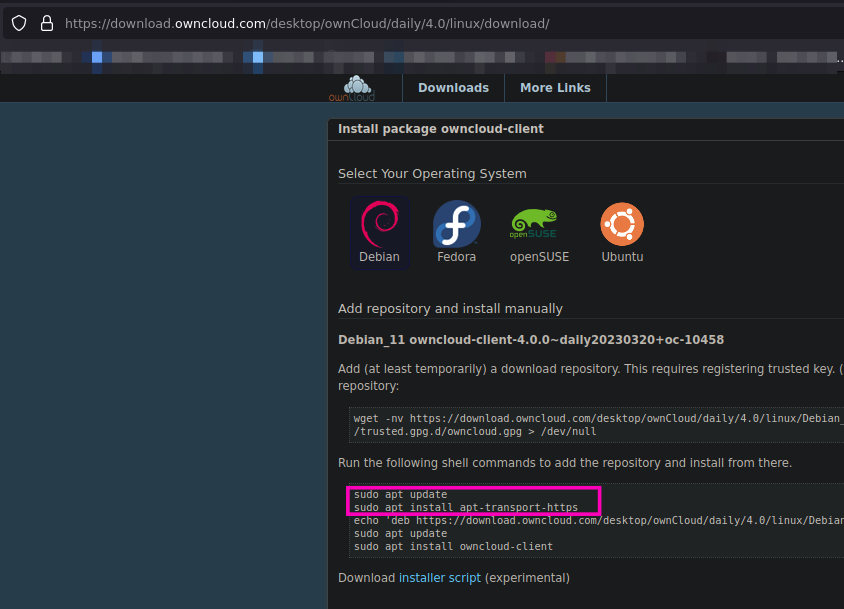
Task: Click the 'Add repository and install manually' heading
Action: coord(450,309)
